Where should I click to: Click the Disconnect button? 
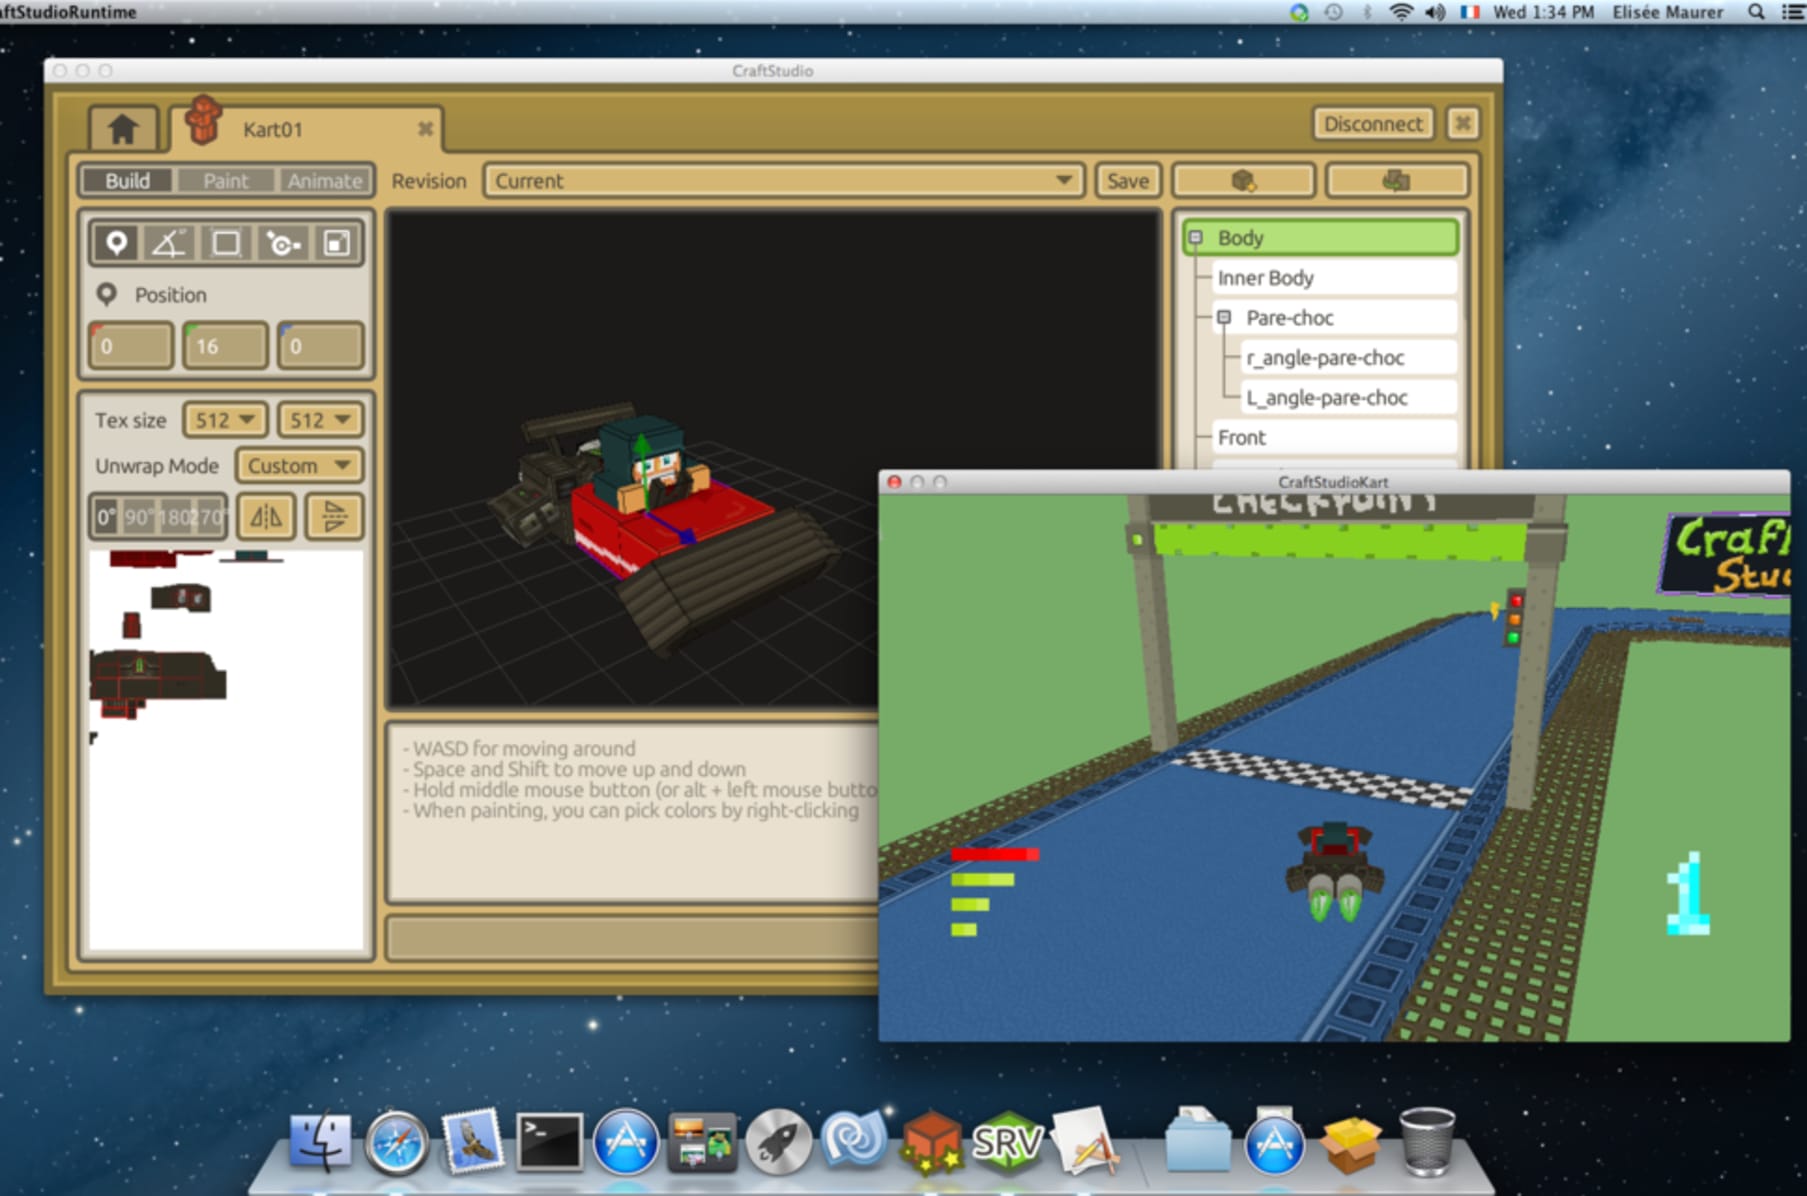[x=1373, y=124]
